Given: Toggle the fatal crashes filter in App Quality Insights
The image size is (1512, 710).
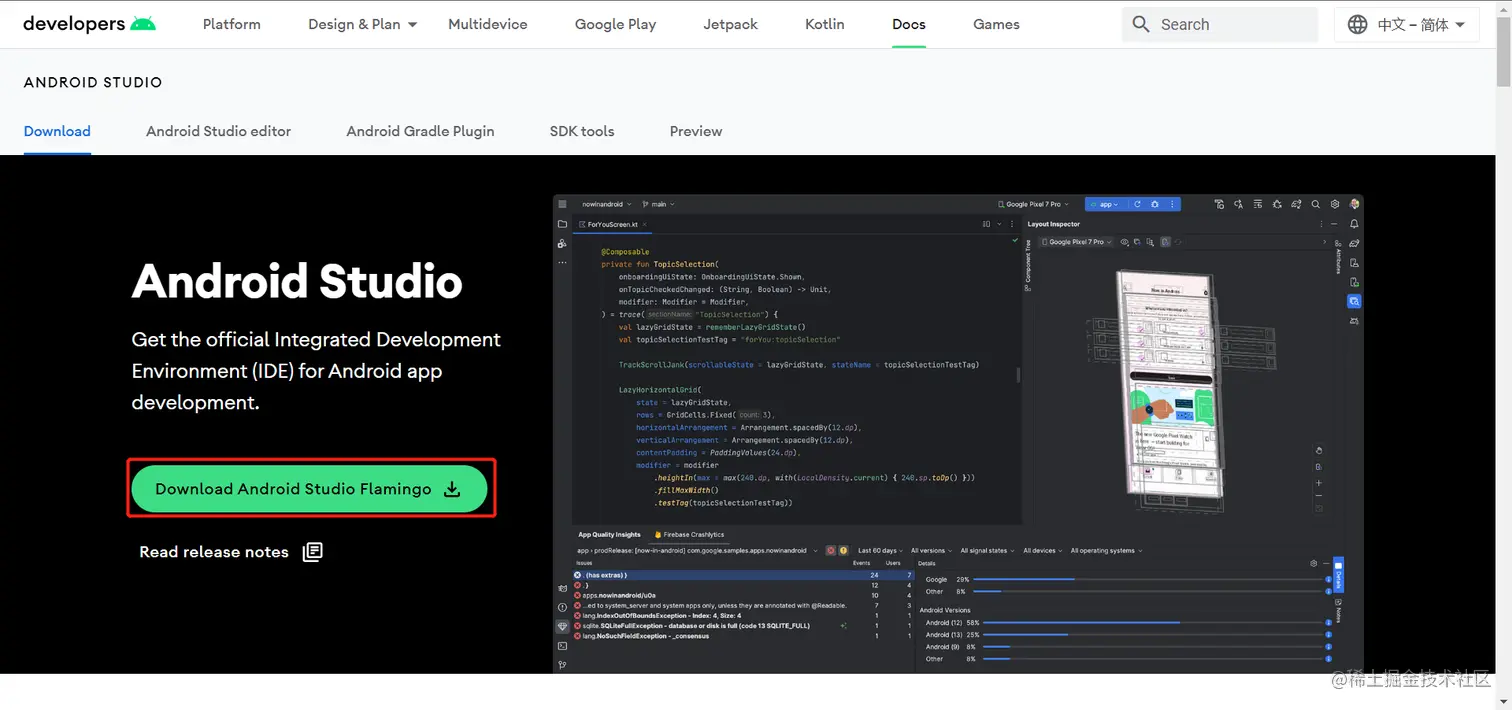Looking at the screenshot, I should click(x=831, y=550).
